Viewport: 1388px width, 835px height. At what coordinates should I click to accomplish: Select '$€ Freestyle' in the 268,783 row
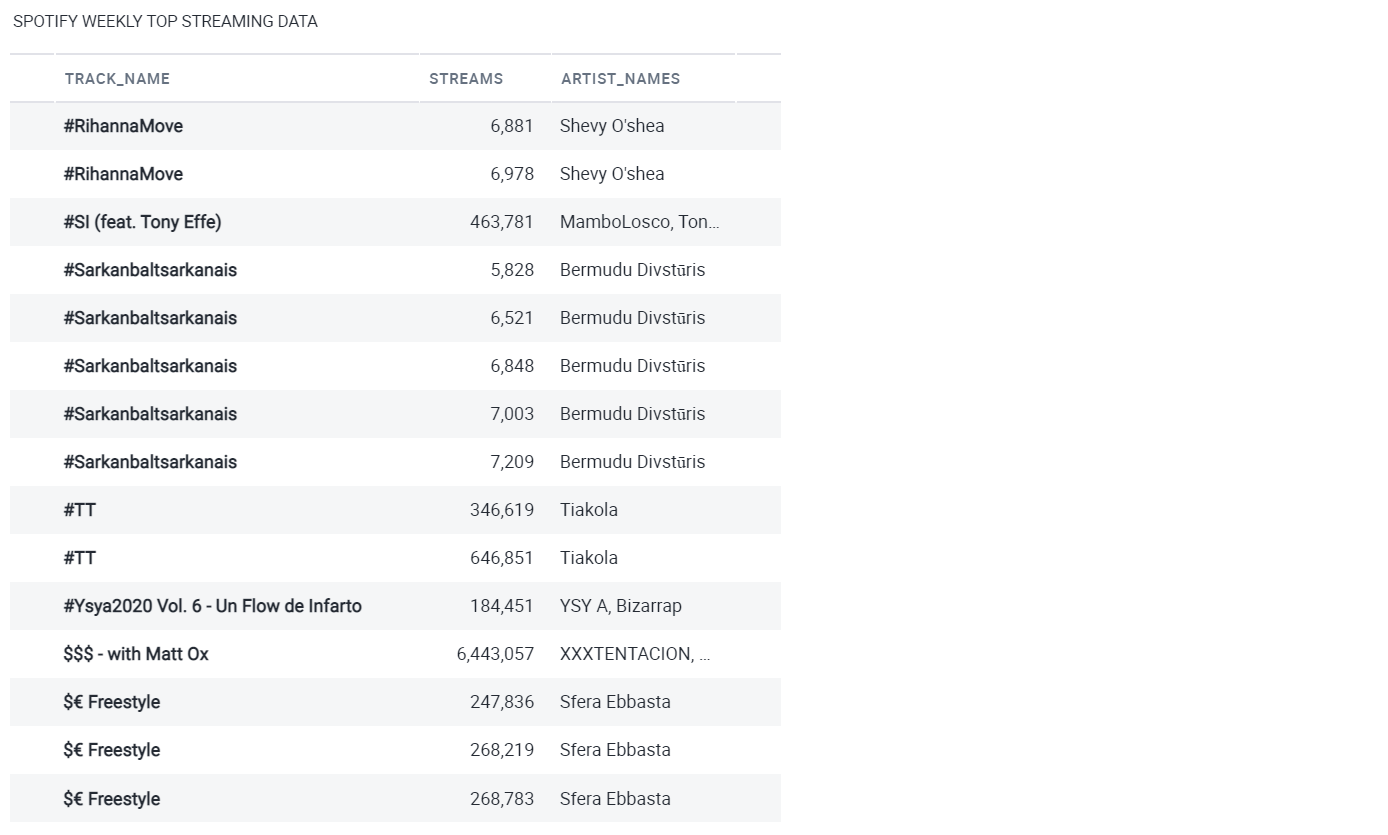point(112,799)
